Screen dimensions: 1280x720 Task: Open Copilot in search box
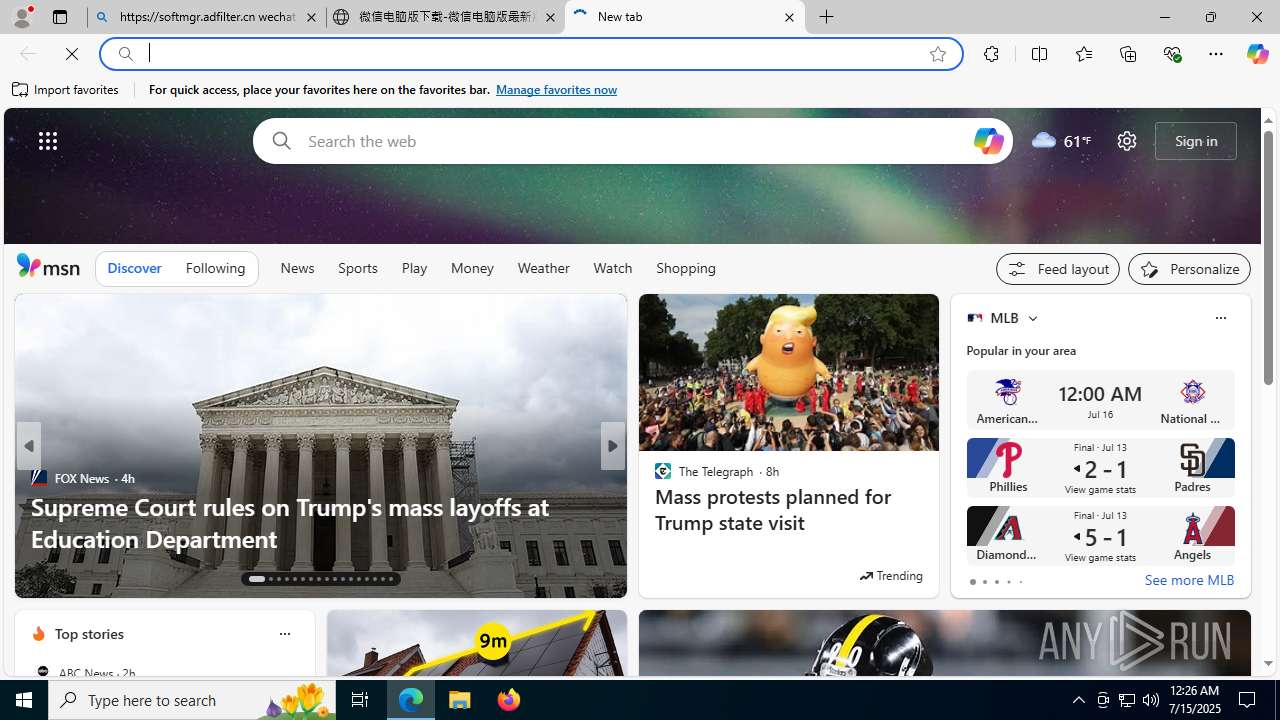tap(988, 141)
